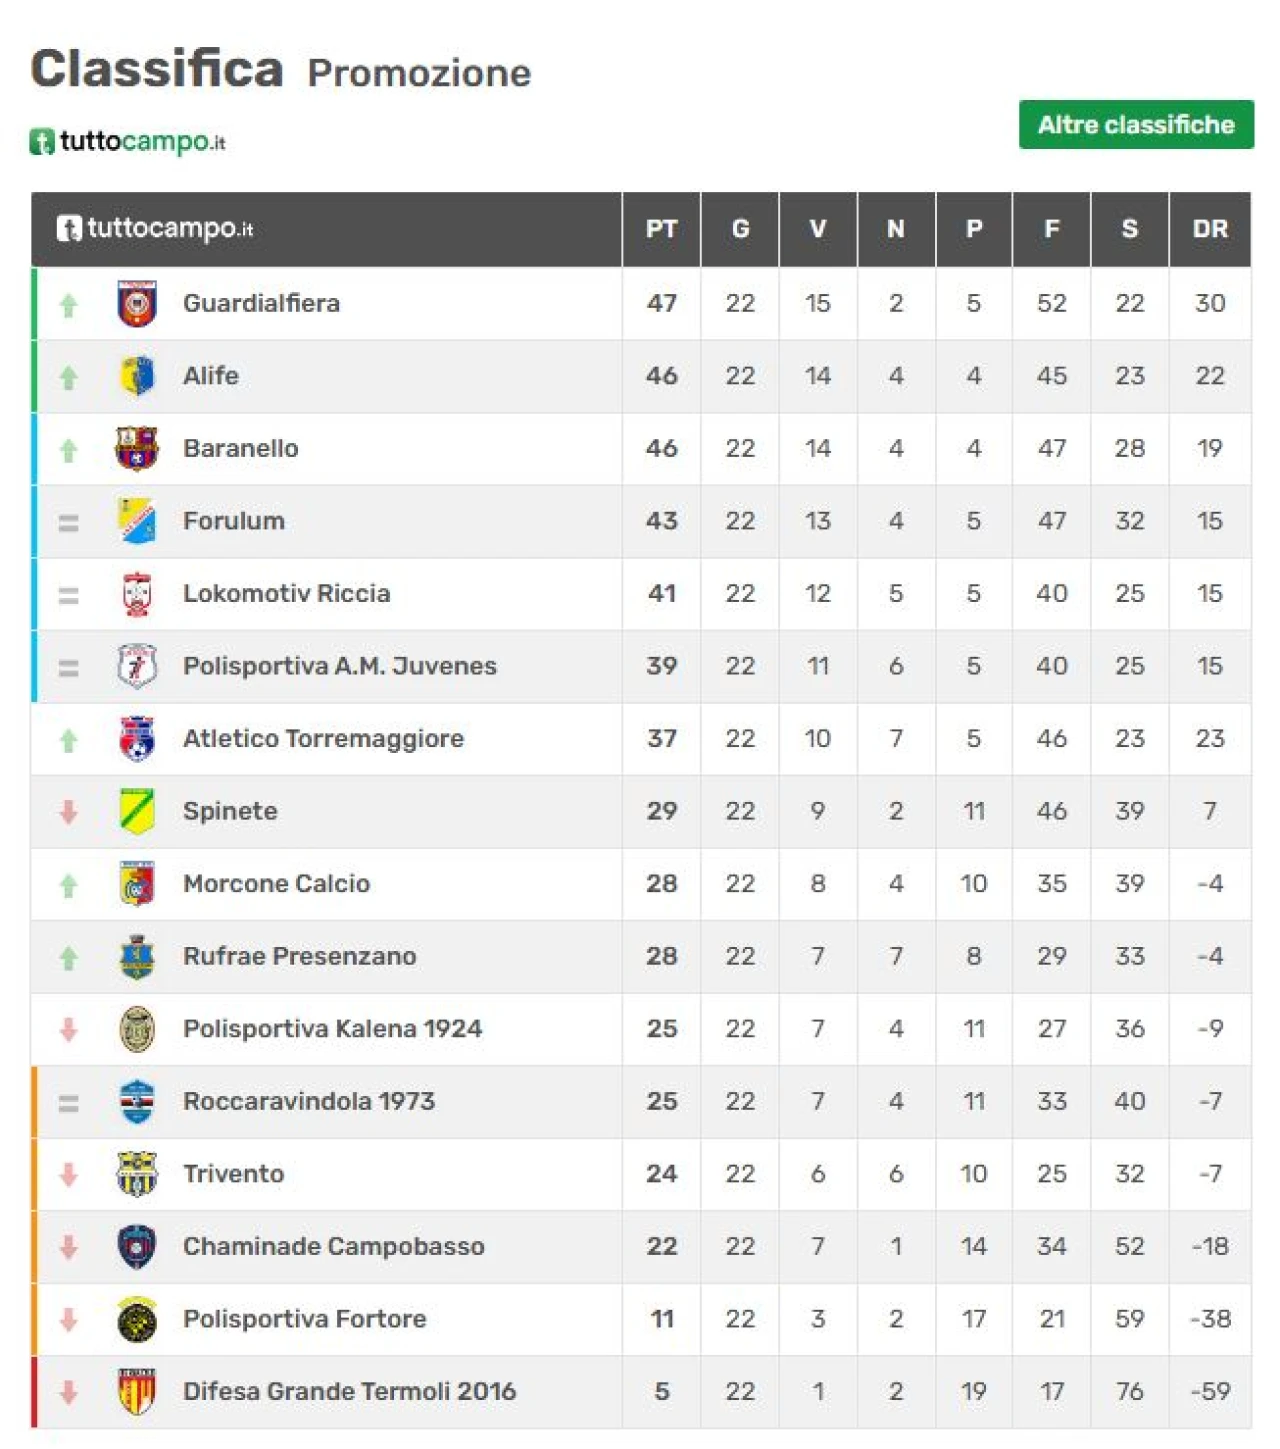Open the Roccaravindola 1973 team link
1280x1449 pixels.
309,1102
